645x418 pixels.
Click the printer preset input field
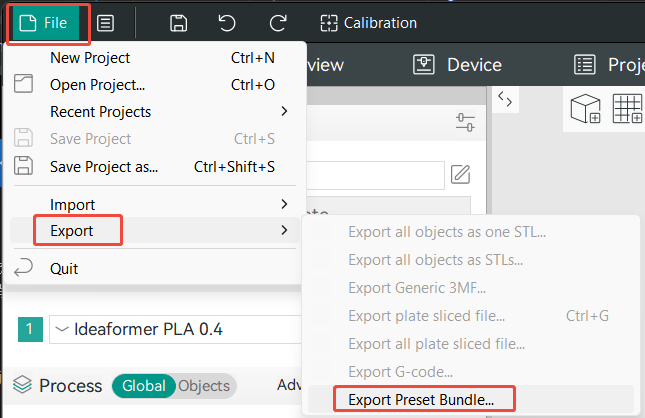(376, 175)
